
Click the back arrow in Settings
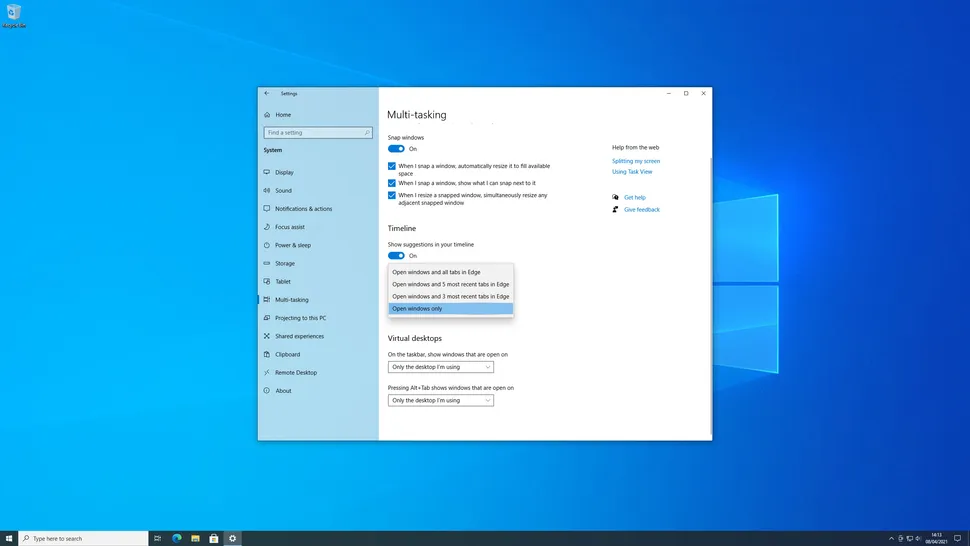(267, 93)
